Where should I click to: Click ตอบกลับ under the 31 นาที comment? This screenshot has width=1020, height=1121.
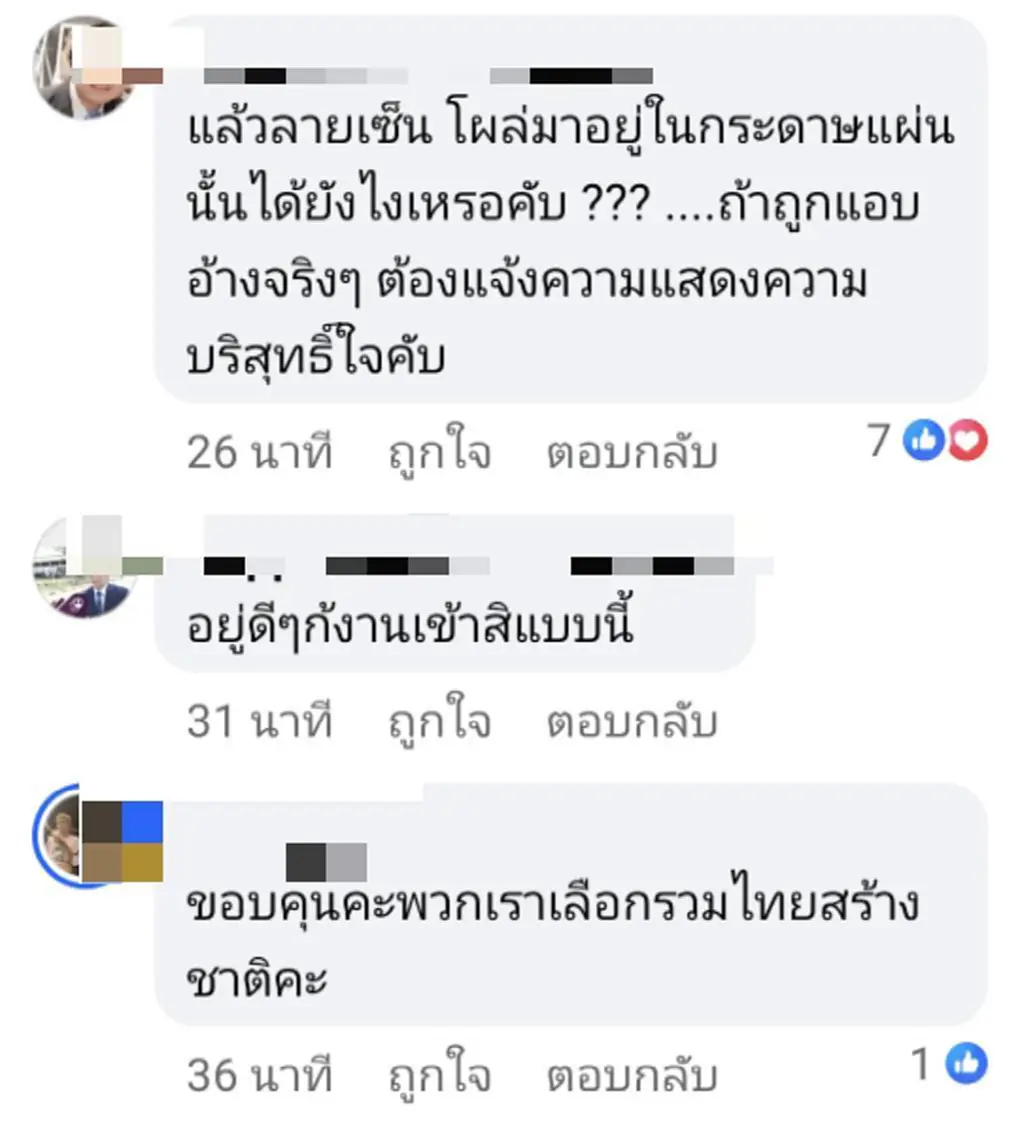click(x=632, y=721)
